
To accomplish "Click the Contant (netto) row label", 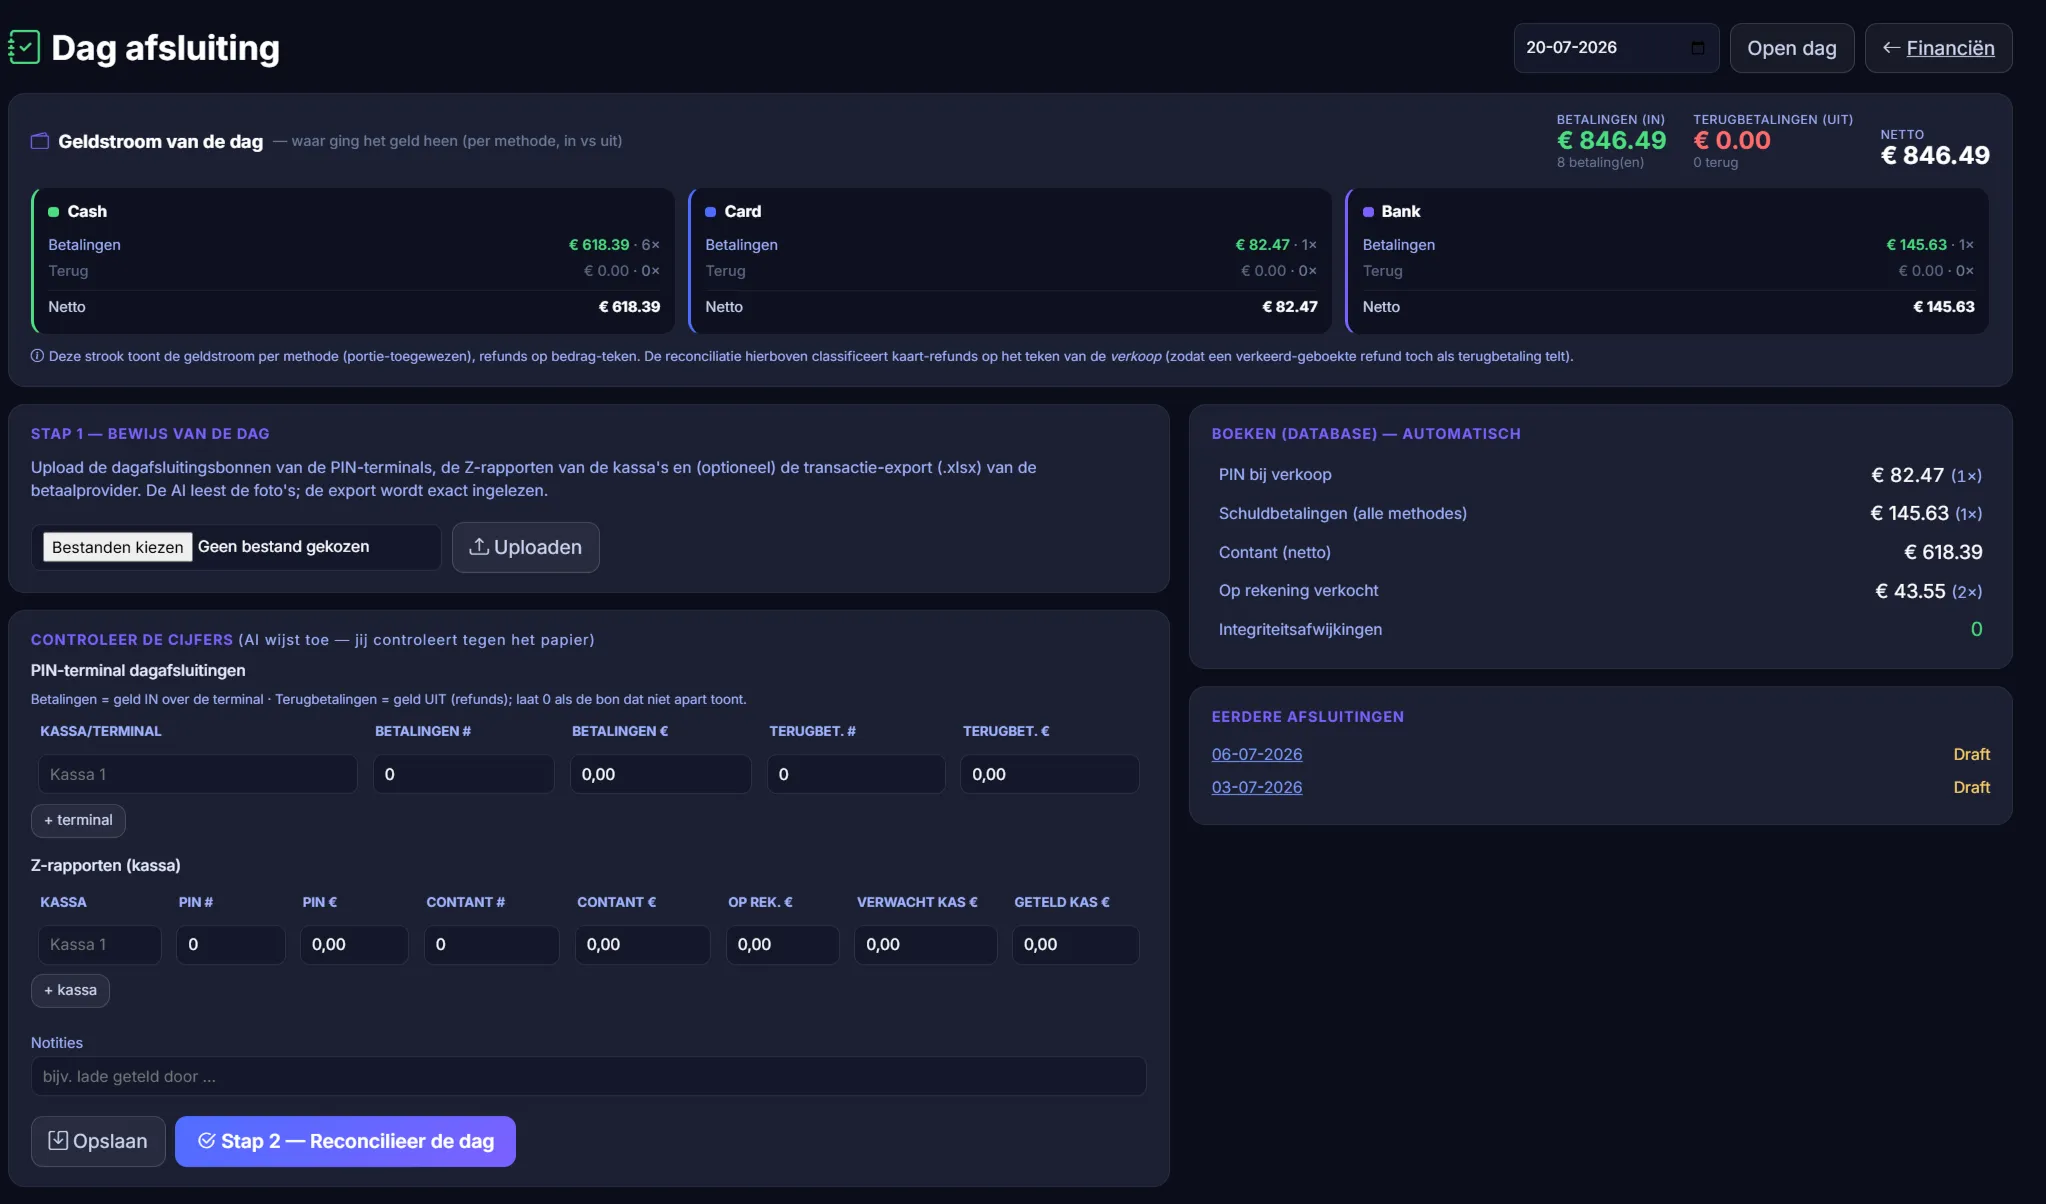I will tap(1274, 552).
